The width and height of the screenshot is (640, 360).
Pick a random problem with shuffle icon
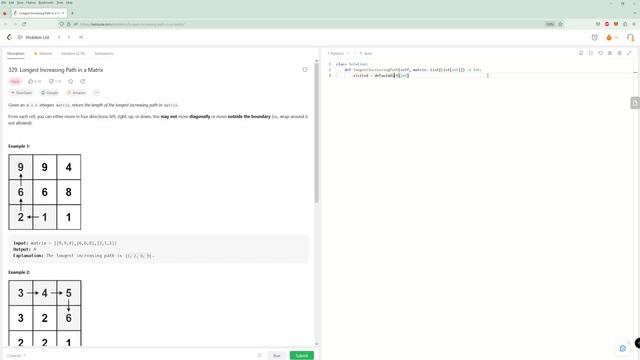[x=81, y=37]
